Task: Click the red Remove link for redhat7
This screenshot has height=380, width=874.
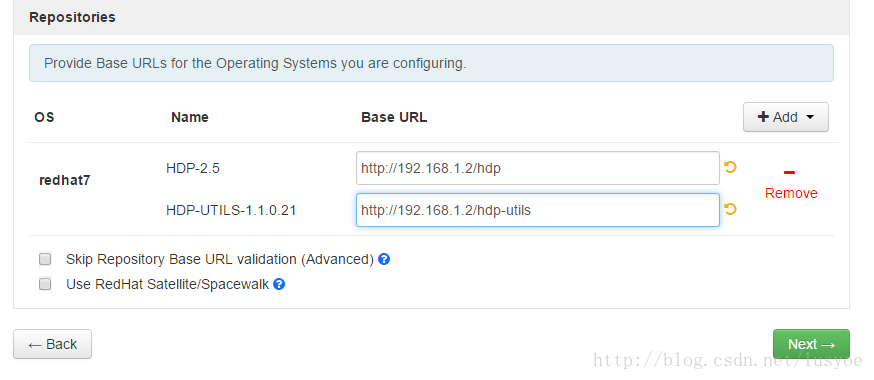Action: [791, 193]
